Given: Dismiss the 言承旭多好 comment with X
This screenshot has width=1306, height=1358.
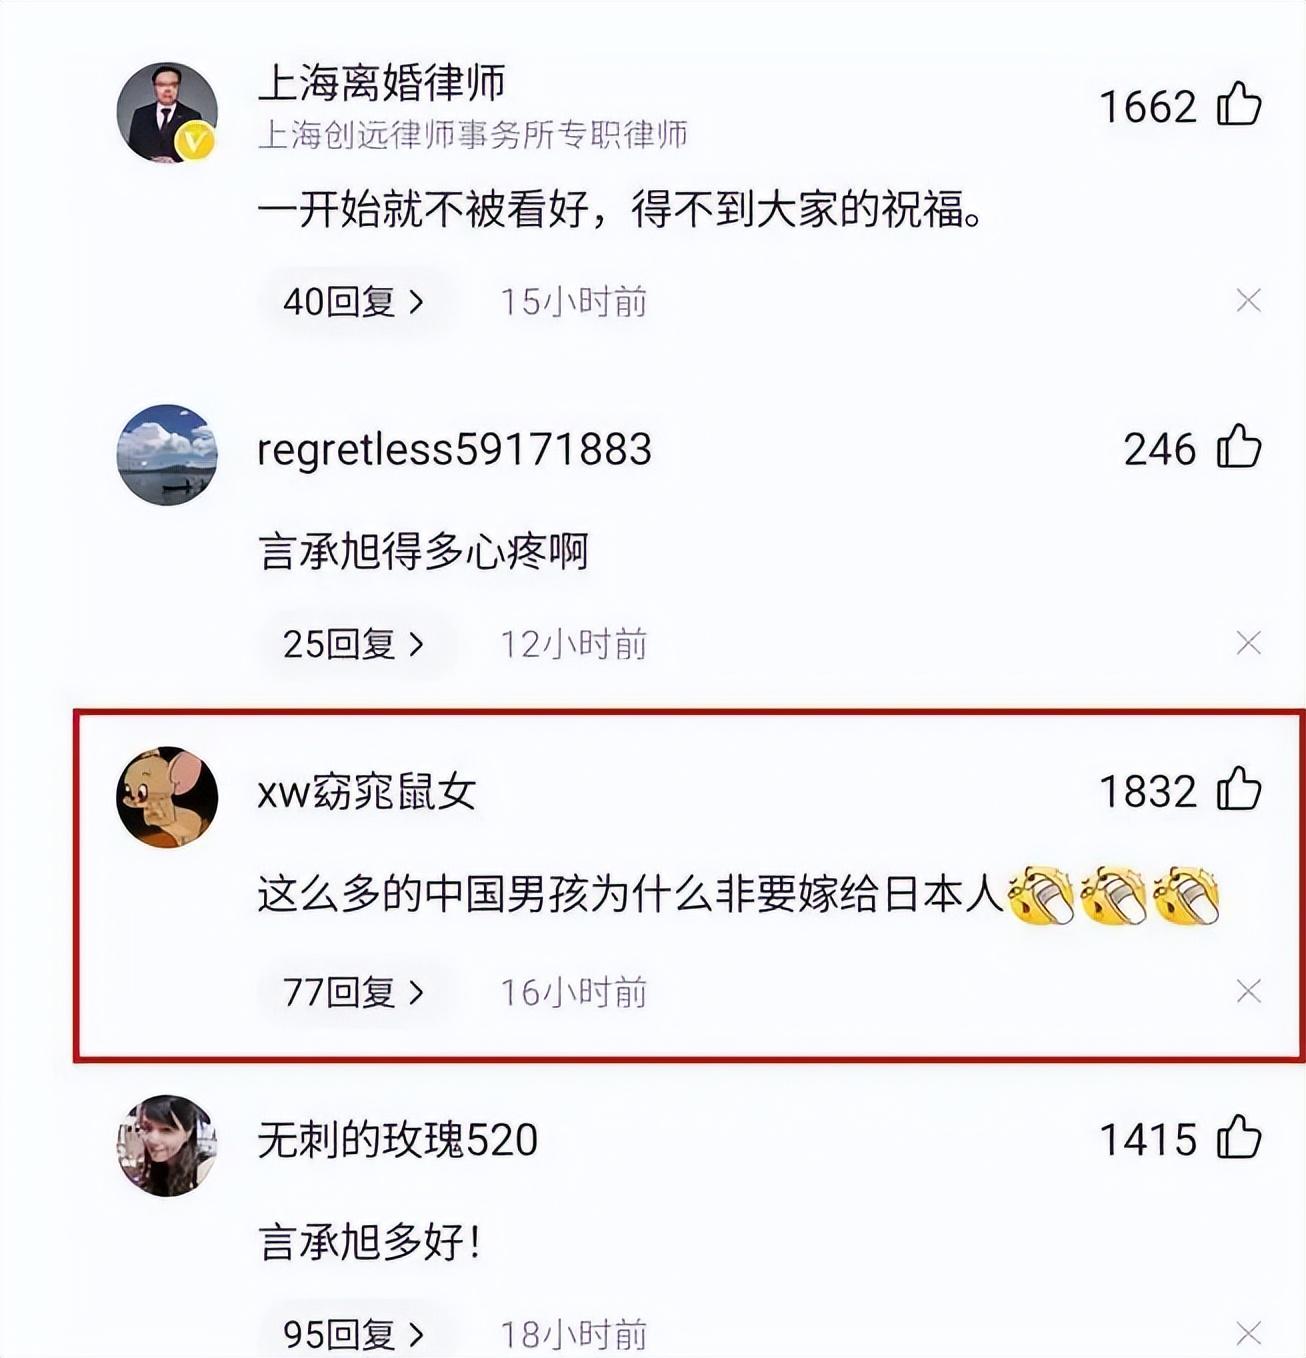Looking at the screenshot, I should [1248, 1333].
